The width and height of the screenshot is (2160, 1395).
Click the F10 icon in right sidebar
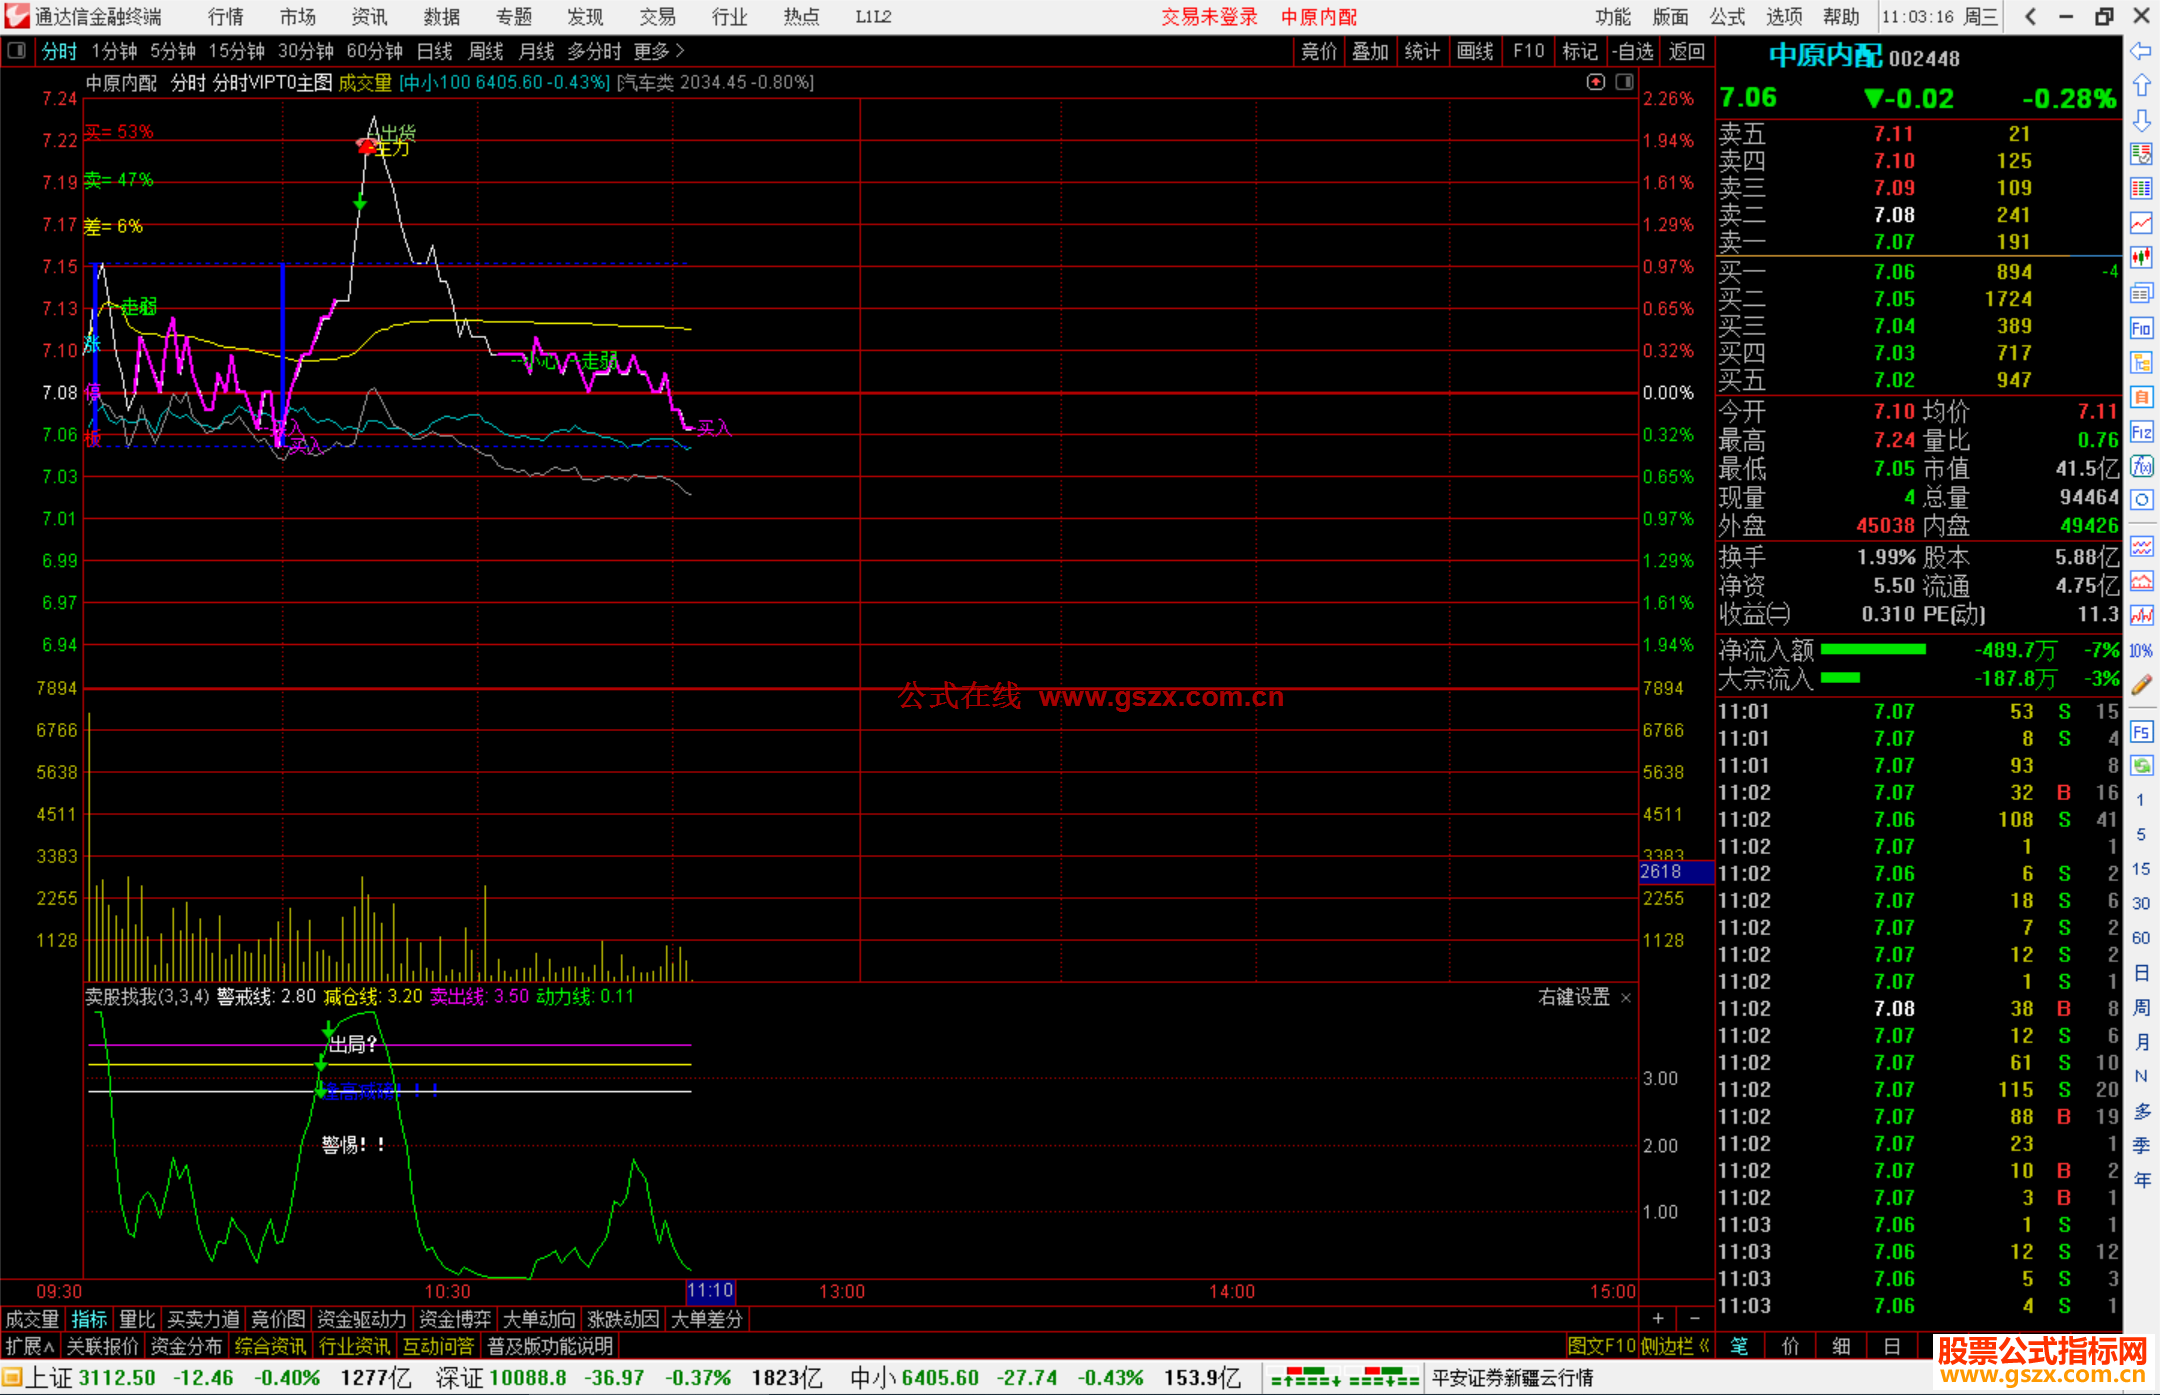coord(2141,328)
